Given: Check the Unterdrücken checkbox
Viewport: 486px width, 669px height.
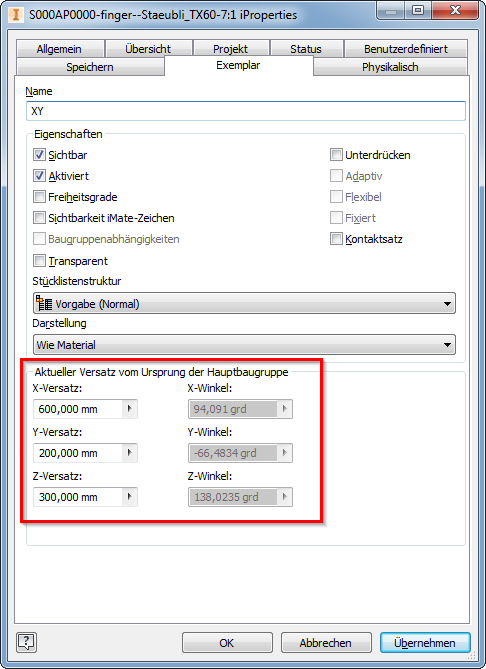Looking at the screenshot, I should tap(336, 154).
